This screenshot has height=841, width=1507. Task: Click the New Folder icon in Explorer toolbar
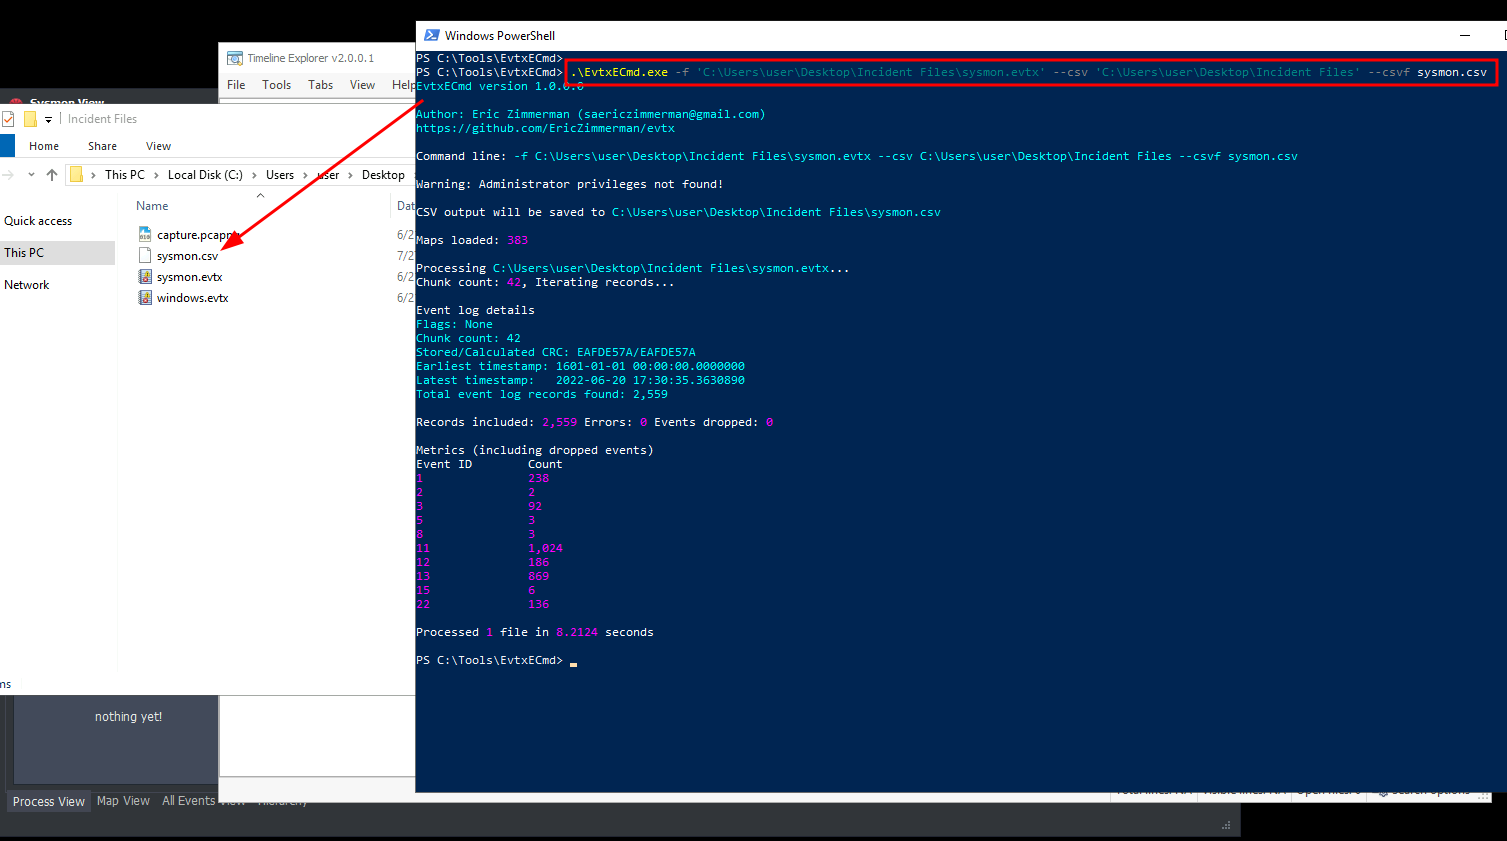coord(30,119)
